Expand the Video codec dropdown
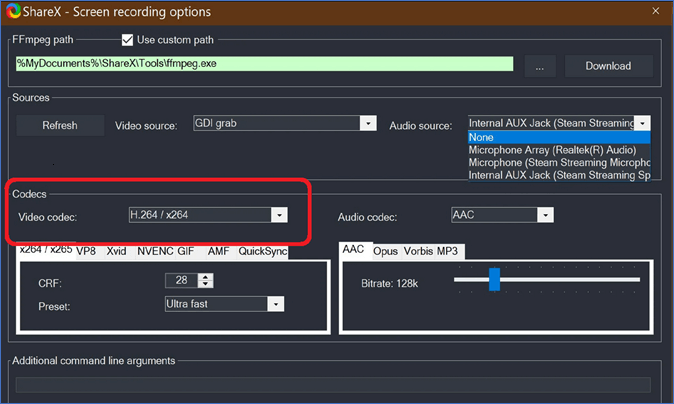674x404 pixels. pyautogui.click(x=207, y=215)
